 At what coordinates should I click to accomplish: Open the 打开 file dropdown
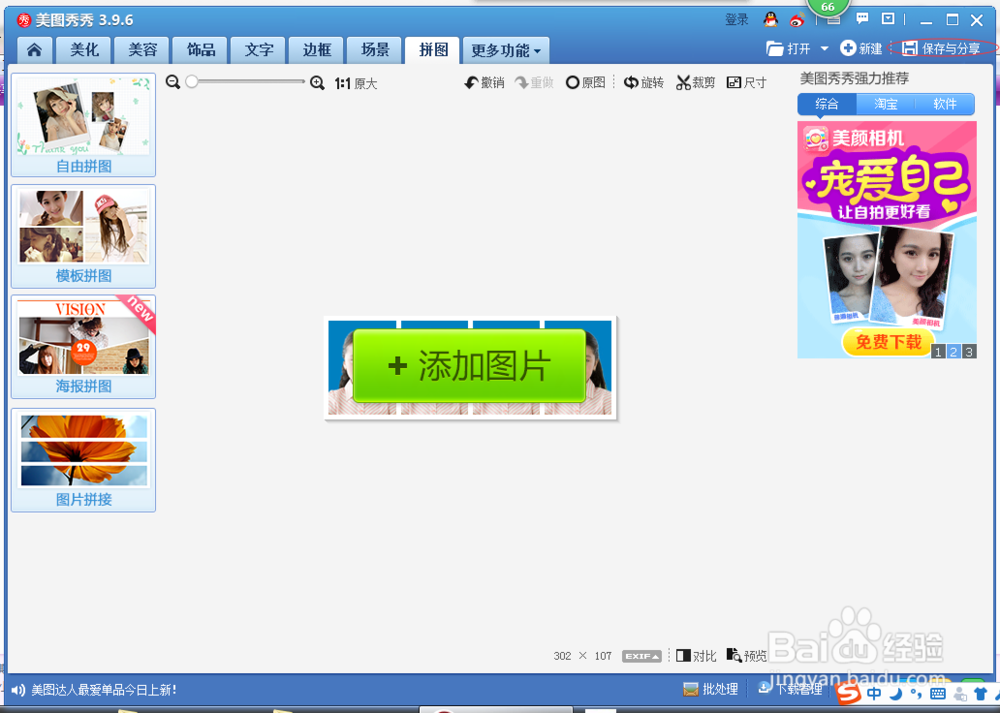coord(800,47)
